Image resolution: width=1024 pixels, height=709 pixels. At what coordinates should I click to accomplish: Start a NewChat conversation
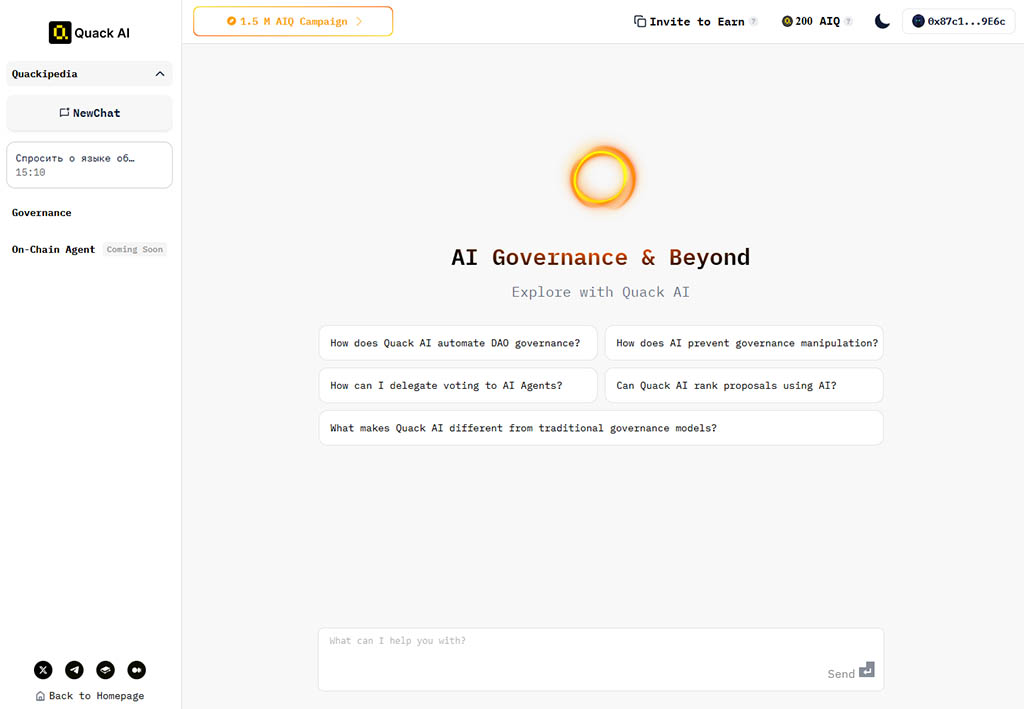[x=89, y=113]
